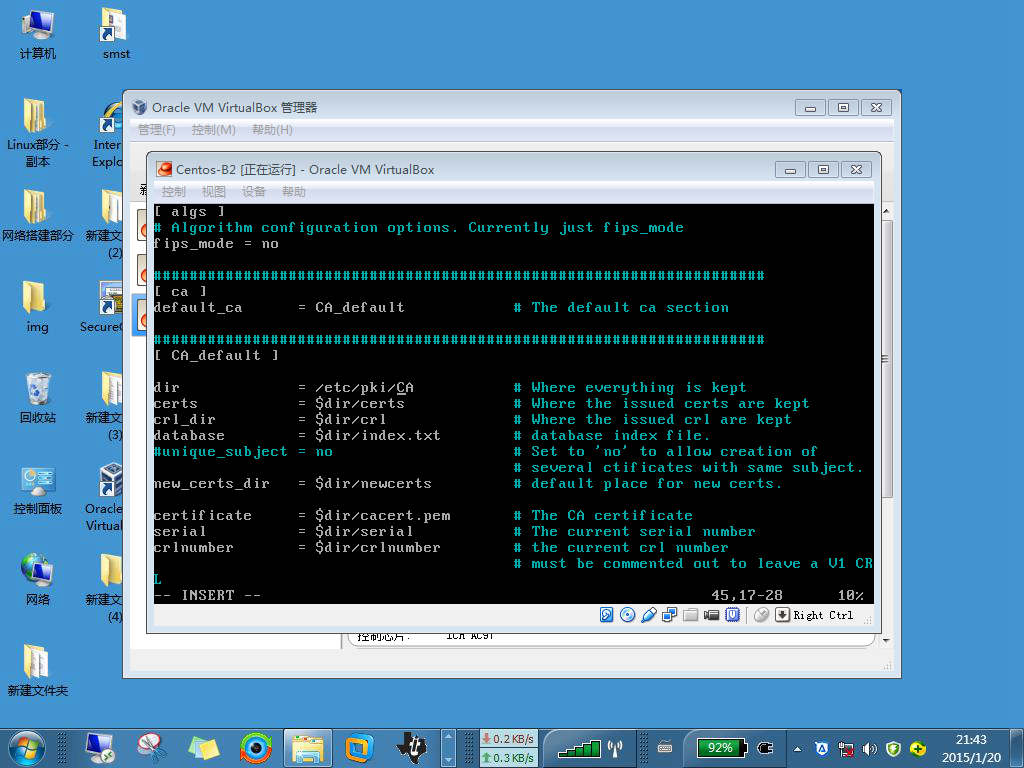
Task: Open the 视图 menu in Centos-B2 window
Action: coord(214,191)
